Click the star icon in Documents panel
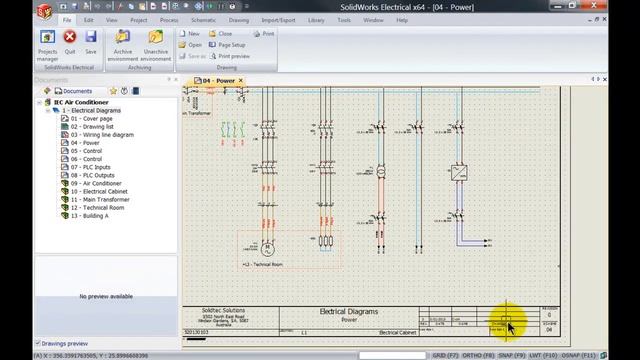 (x=113, y=91)
